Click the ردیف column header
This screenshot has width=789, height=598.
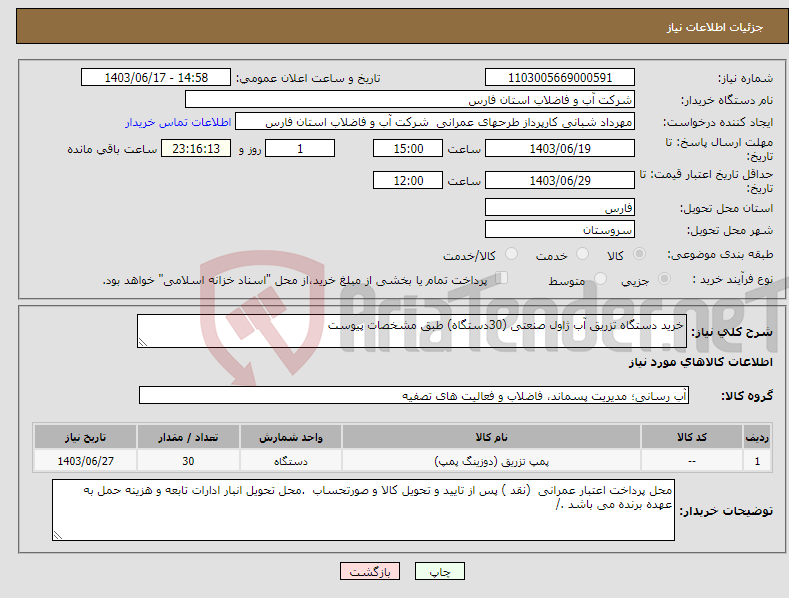pos(757,437)
